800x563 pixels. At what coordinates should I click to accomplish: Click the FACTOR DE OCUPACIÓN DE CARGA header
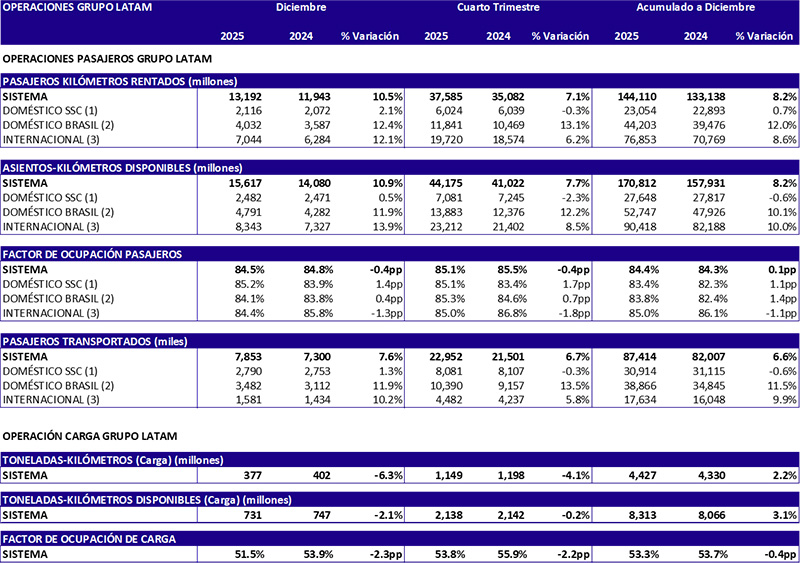click(90, 538)
